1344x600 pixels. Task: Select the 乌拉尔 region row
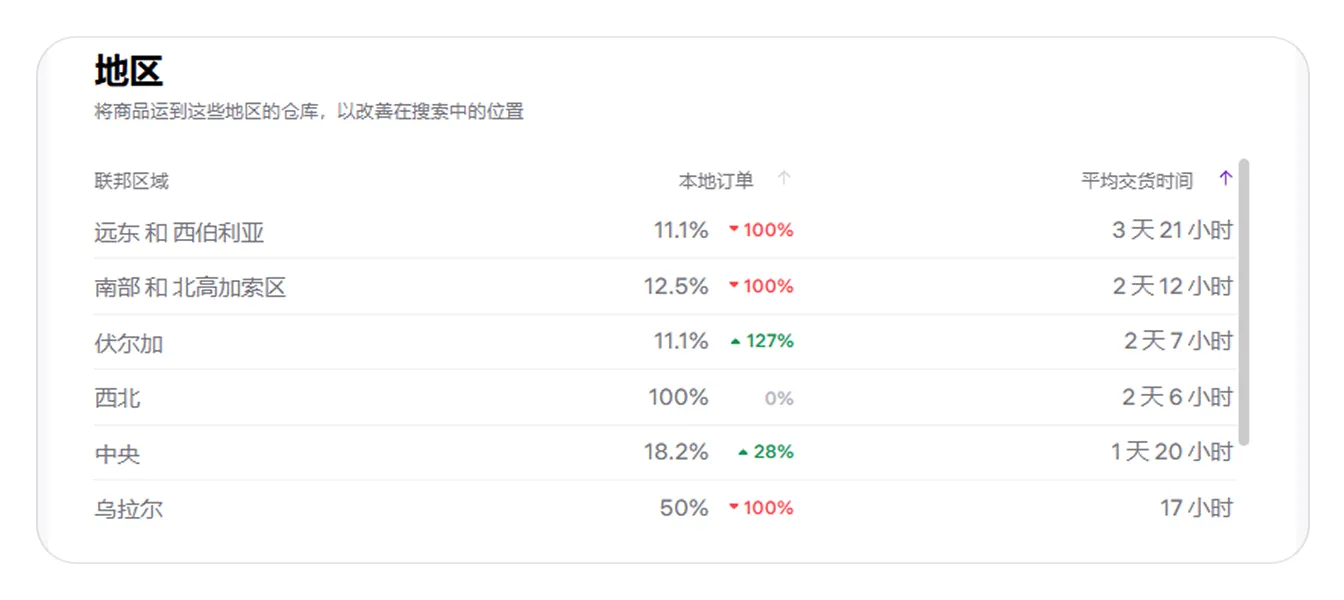pos(664,509)
